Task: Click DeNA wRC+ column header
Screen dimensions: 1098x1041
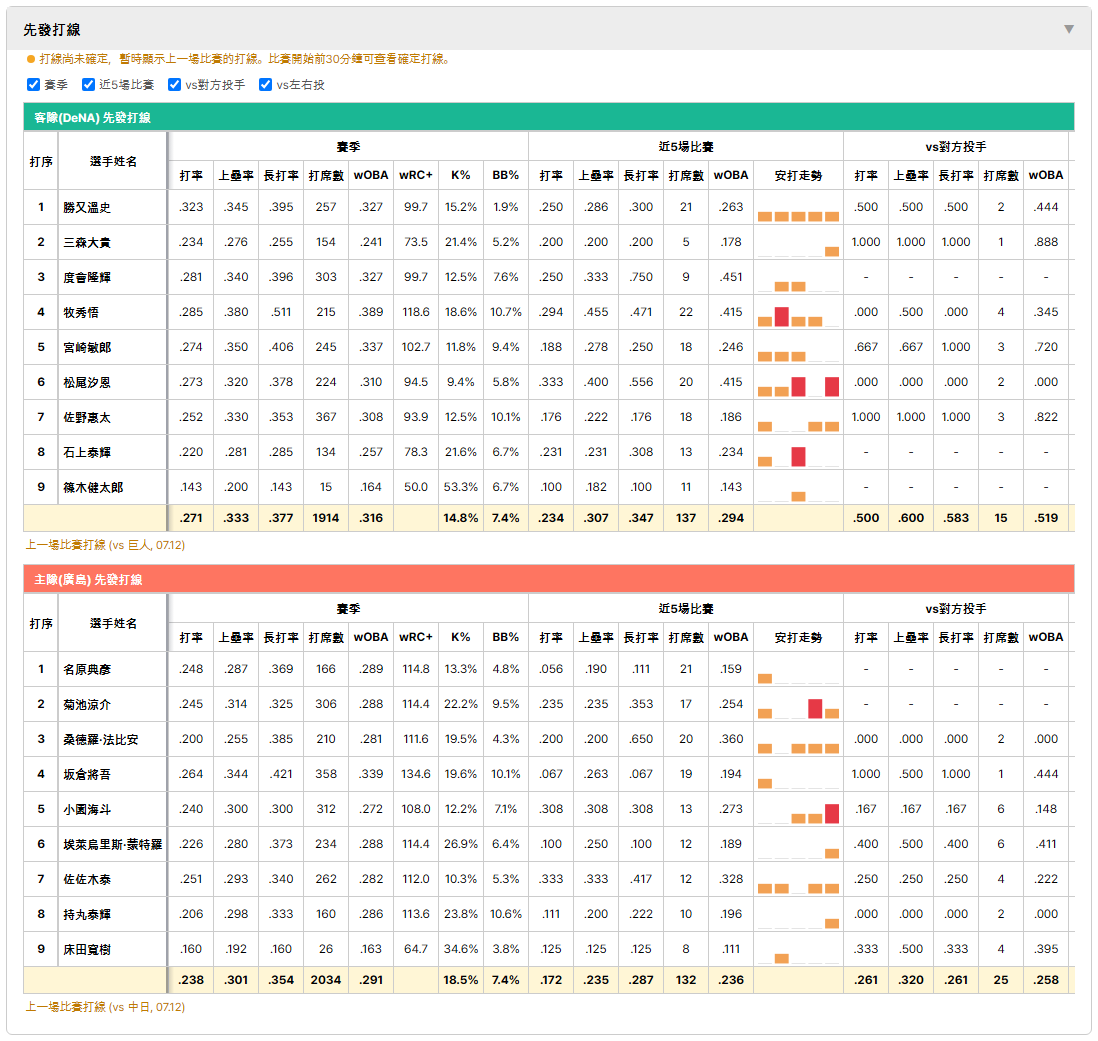Action: click(x=416, y=175)
